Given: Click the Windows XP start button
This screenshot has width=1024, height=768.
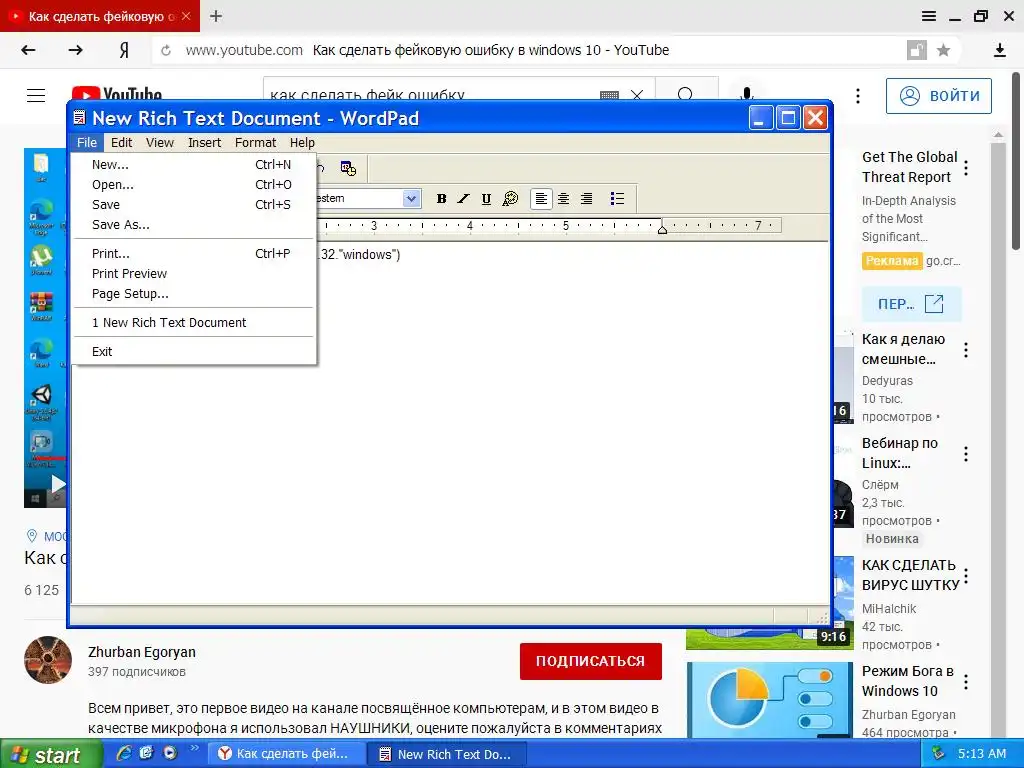Looking at the screenshot, I should pos(51,755).
